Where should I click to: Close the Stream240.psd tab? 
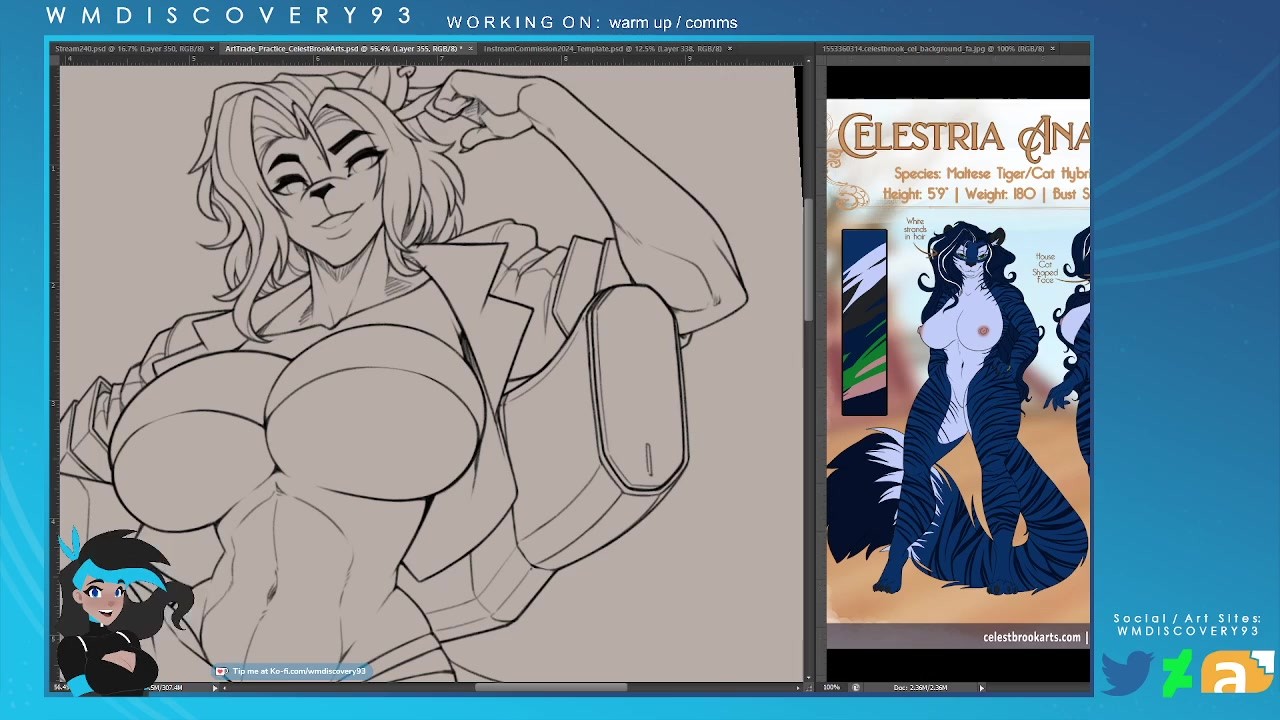212,48
